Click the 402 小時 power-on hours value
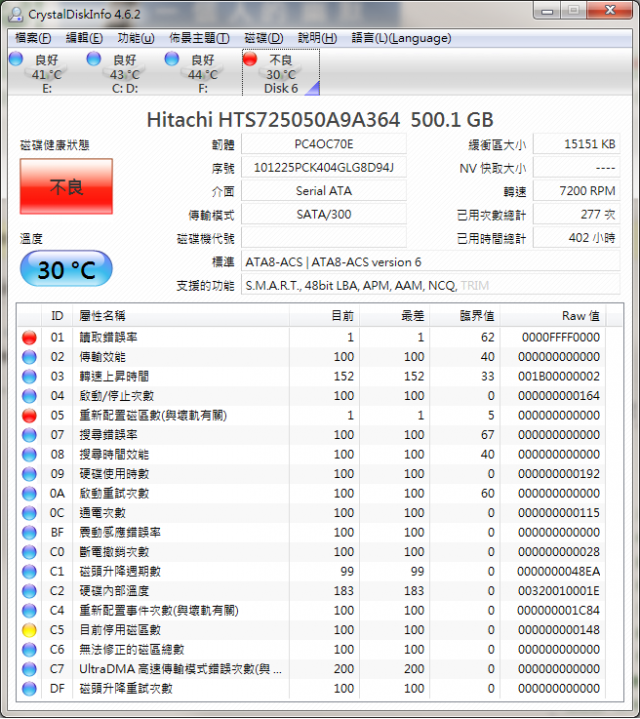 576,238
